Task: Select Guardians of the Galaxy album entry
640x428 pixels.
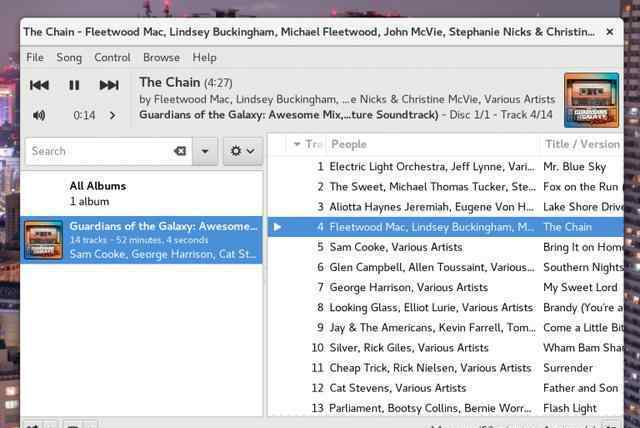Action: point(142,240)
